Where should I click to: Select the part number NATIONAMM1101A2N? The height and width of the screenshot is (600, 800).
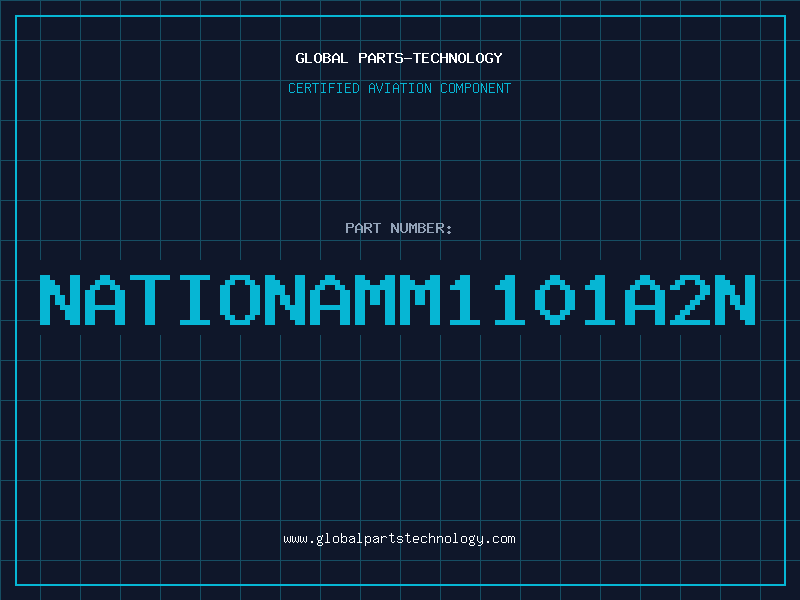point(398,300)
